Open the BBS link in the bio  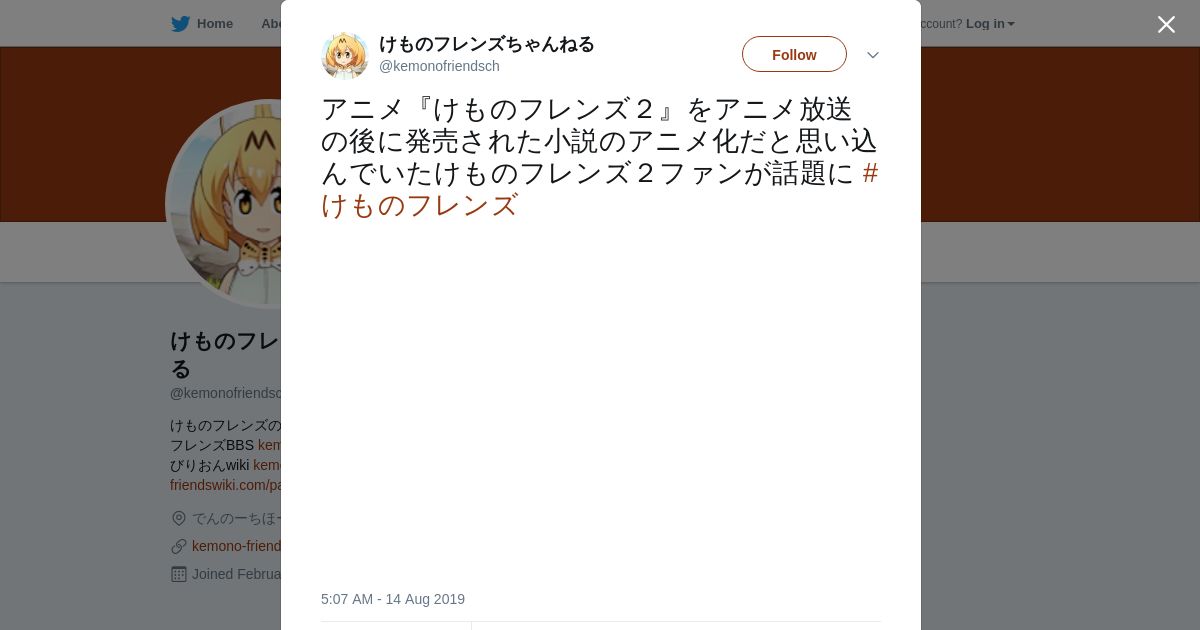pyautogui.click(x=269, y=445)
